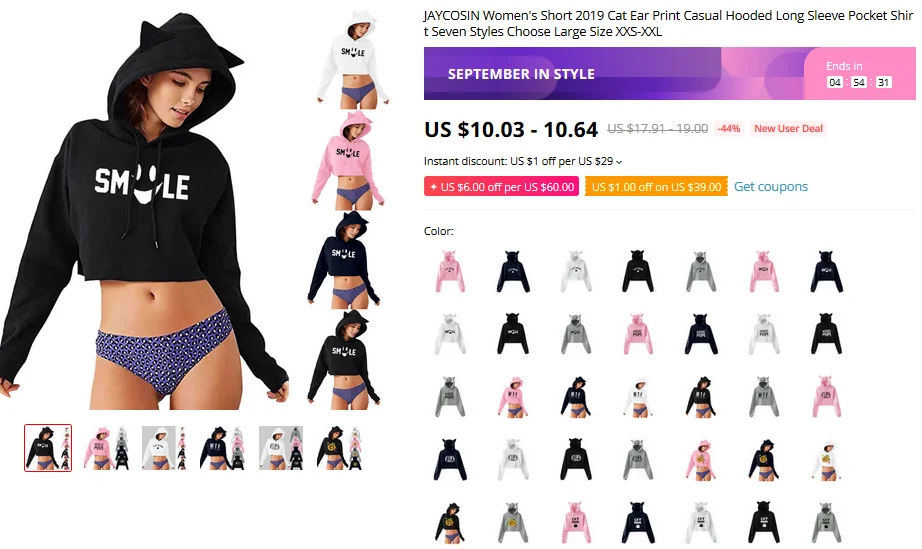Select the black sunflower hoodie color option

(x=450, y=523)
